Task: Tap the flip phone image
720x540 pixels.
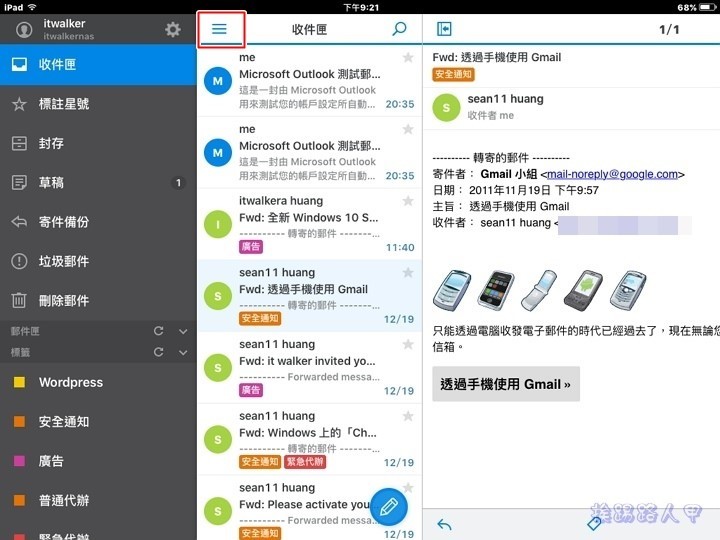Action: pyautogui.click(x=539, y=290)
